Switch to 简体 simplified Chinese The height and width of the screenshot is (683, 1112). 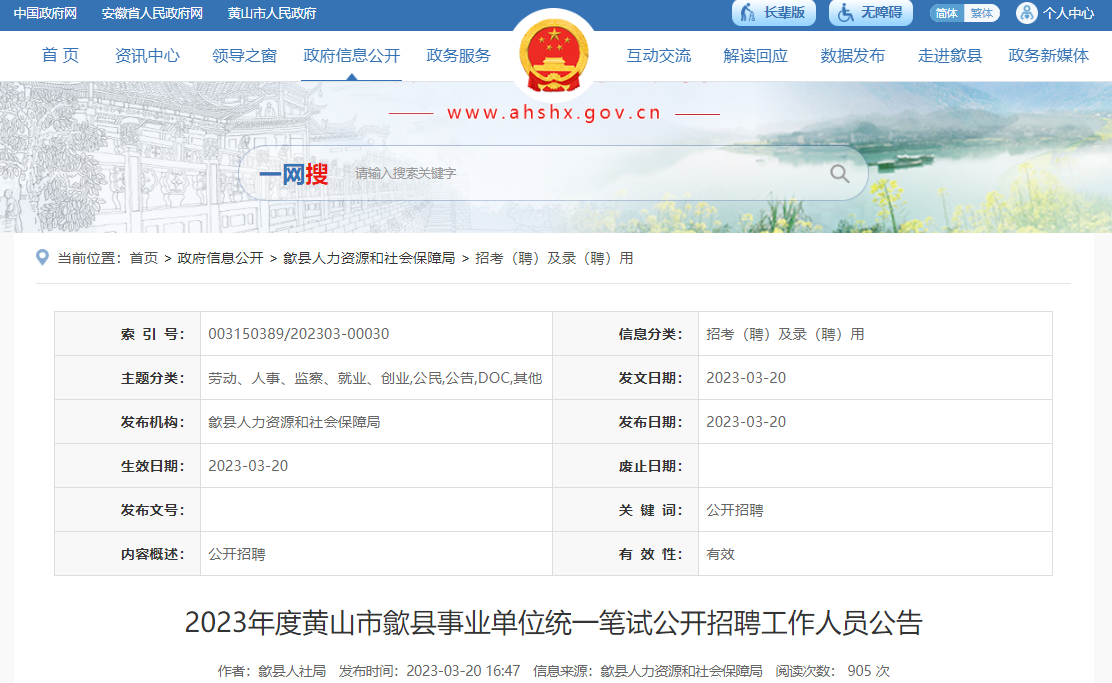tap(946, 13)
